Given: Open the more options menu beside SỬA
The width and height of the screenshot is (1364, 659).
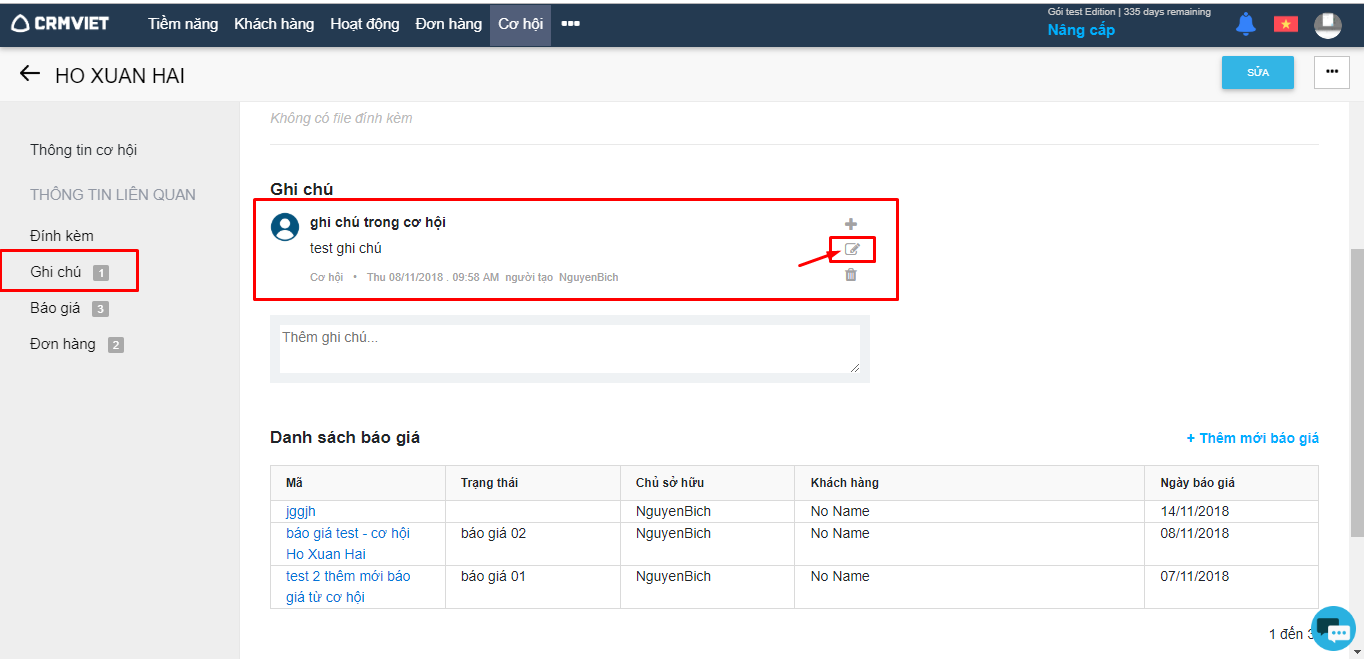Looking at the screenshot, I should (1331, 72).
